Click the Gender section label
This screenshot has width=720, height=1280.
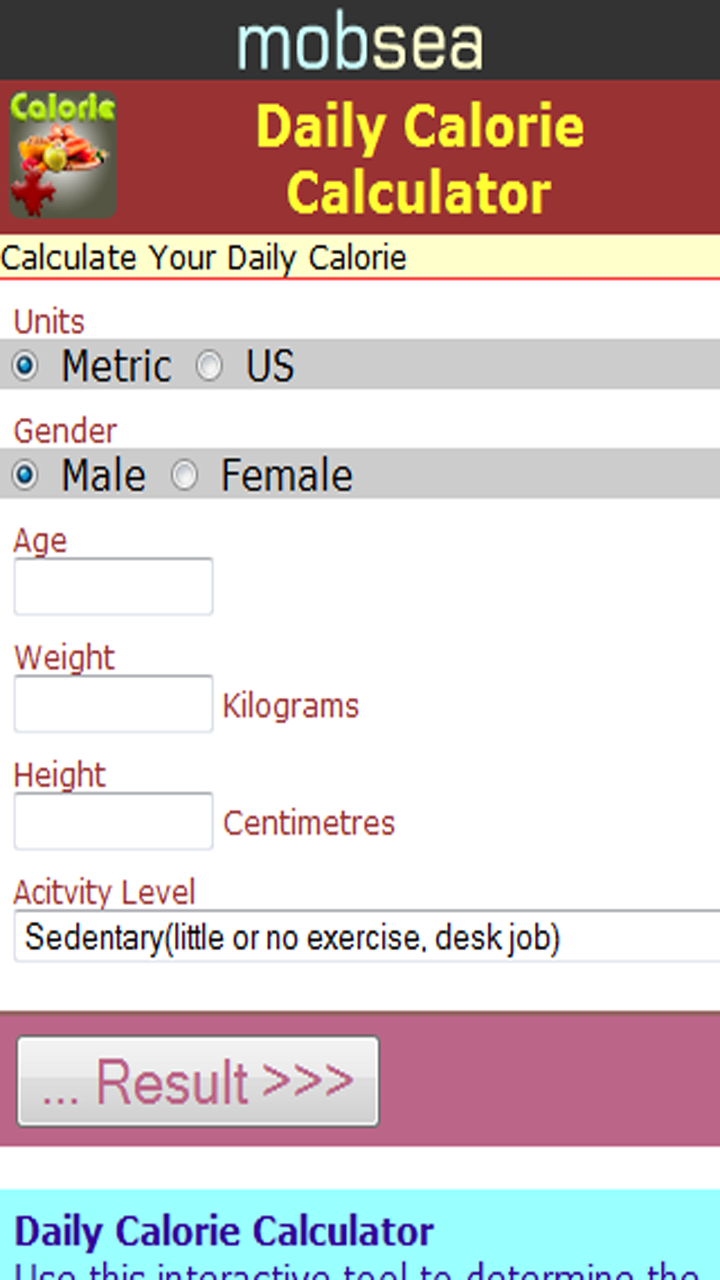[x=64, y=430]
